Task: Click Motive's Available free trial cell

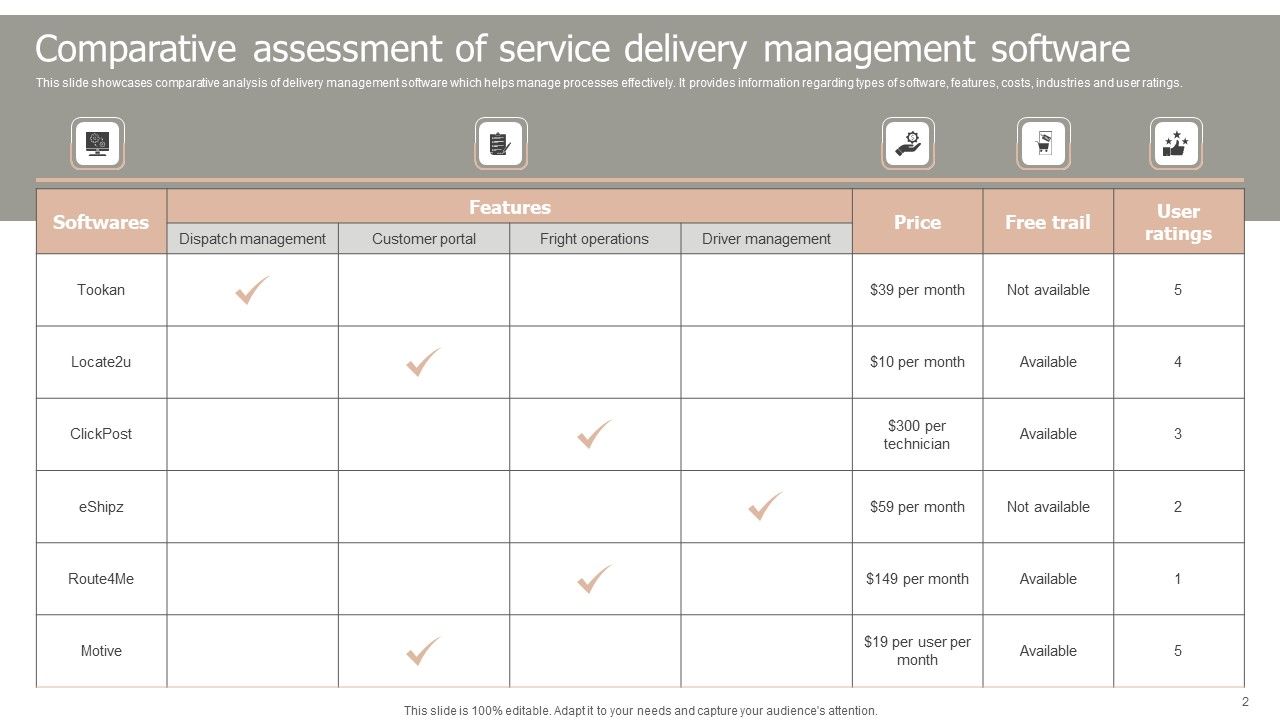Action: point(1048,651)
